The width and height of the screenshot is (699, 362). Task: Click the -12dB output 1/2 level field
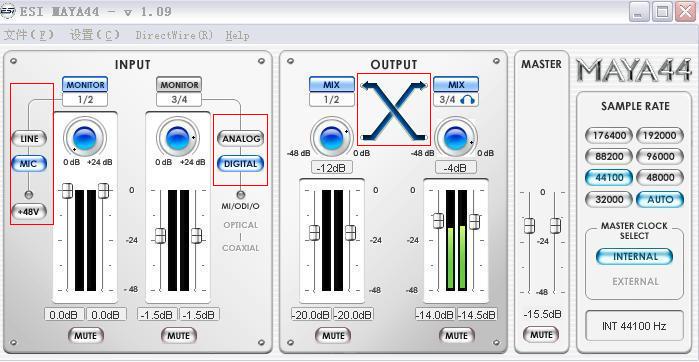[332, 168]
